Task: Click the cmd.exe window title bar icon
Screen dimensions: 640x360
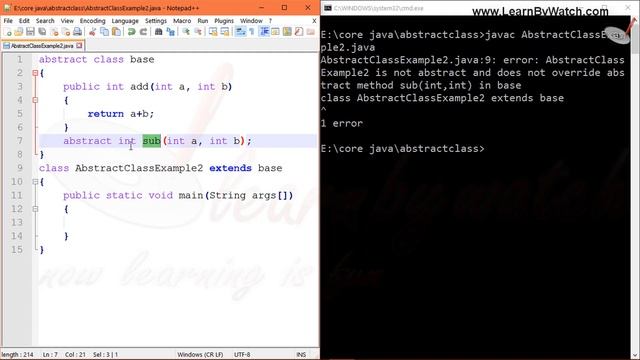Action: click(x=327, y=8)
